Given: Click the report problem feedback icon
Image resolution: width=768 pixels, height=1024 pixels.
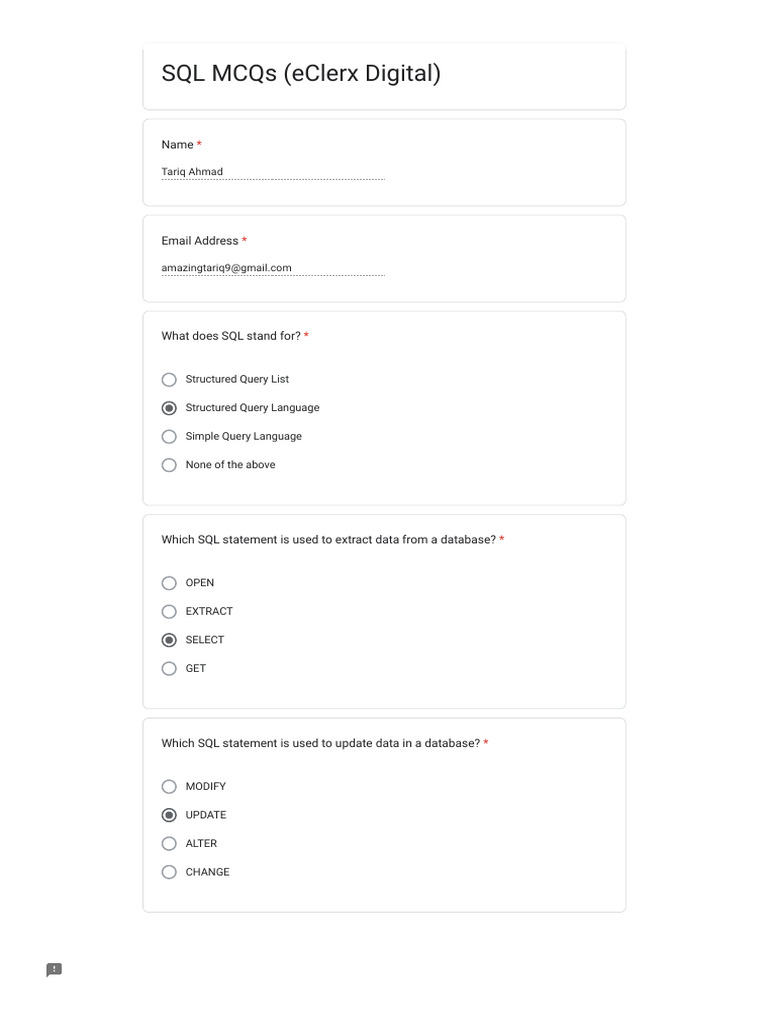Looking at the screenshot, I should coord(54,969).
